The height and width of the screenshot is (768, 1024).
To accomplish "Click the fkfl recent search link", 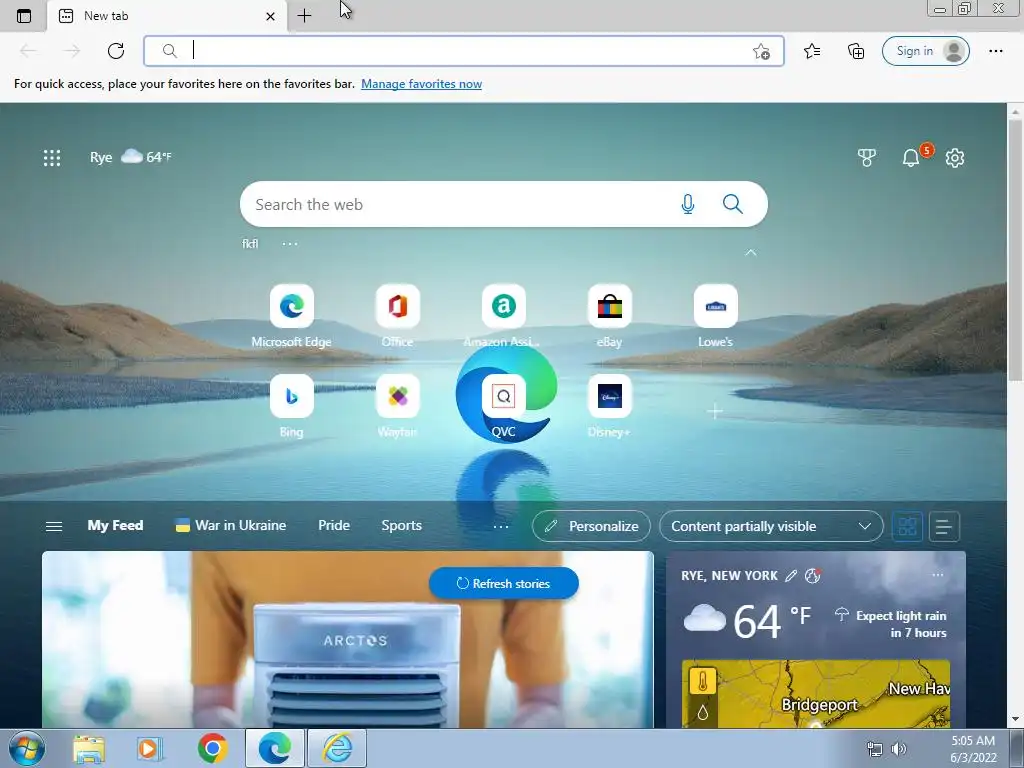I will point(250,244).
